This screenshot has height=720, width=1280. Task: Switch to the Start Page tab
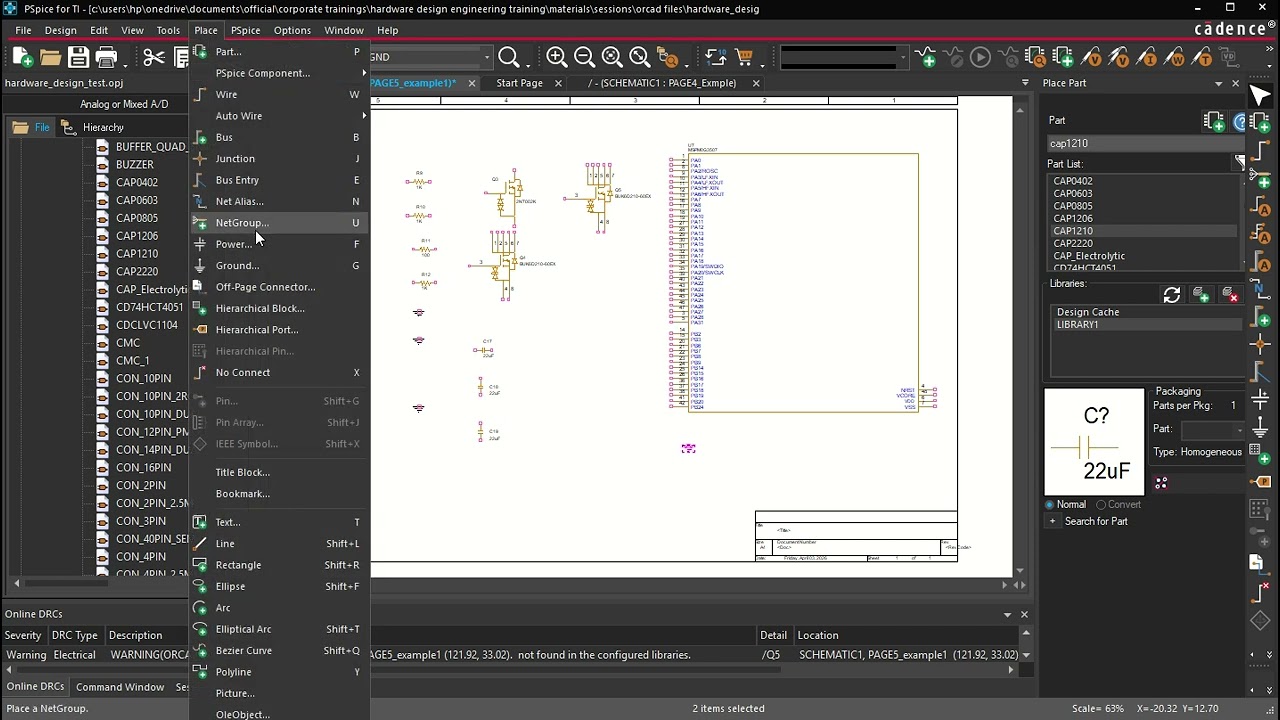(519, 83)
